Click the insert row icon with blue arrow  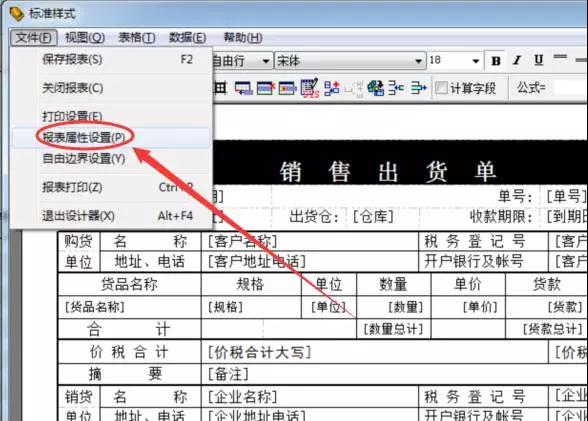coord(244,88)
